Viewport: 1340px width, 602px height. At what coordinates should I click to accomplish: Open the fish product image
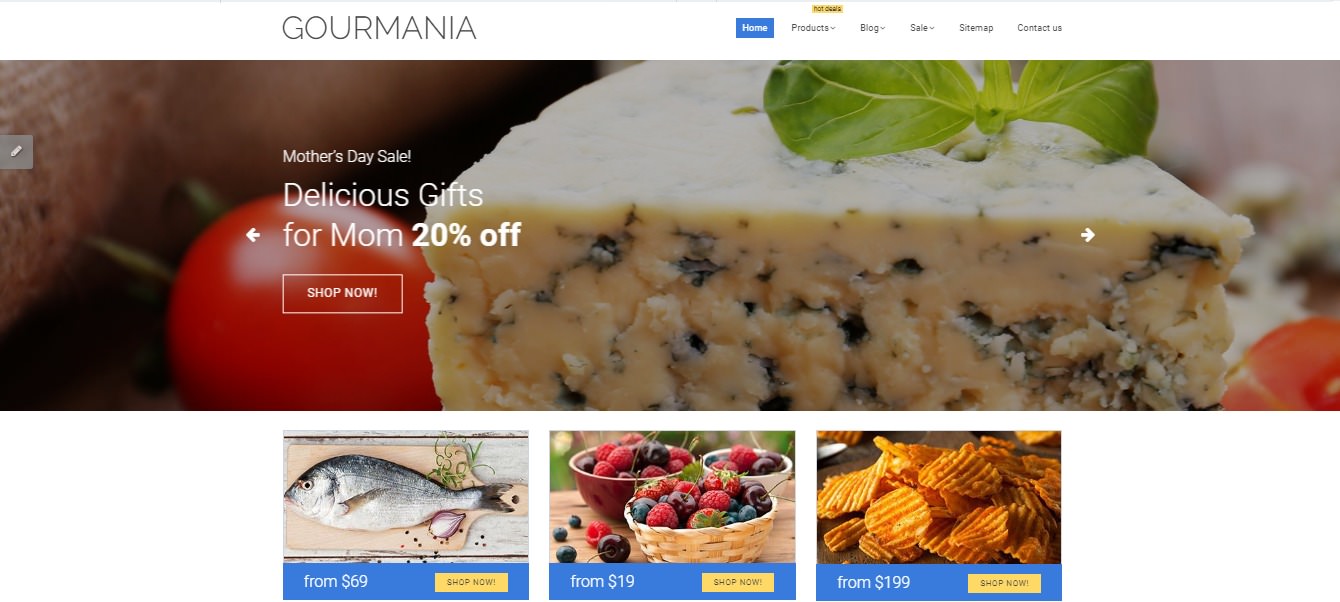coord(406,496)
